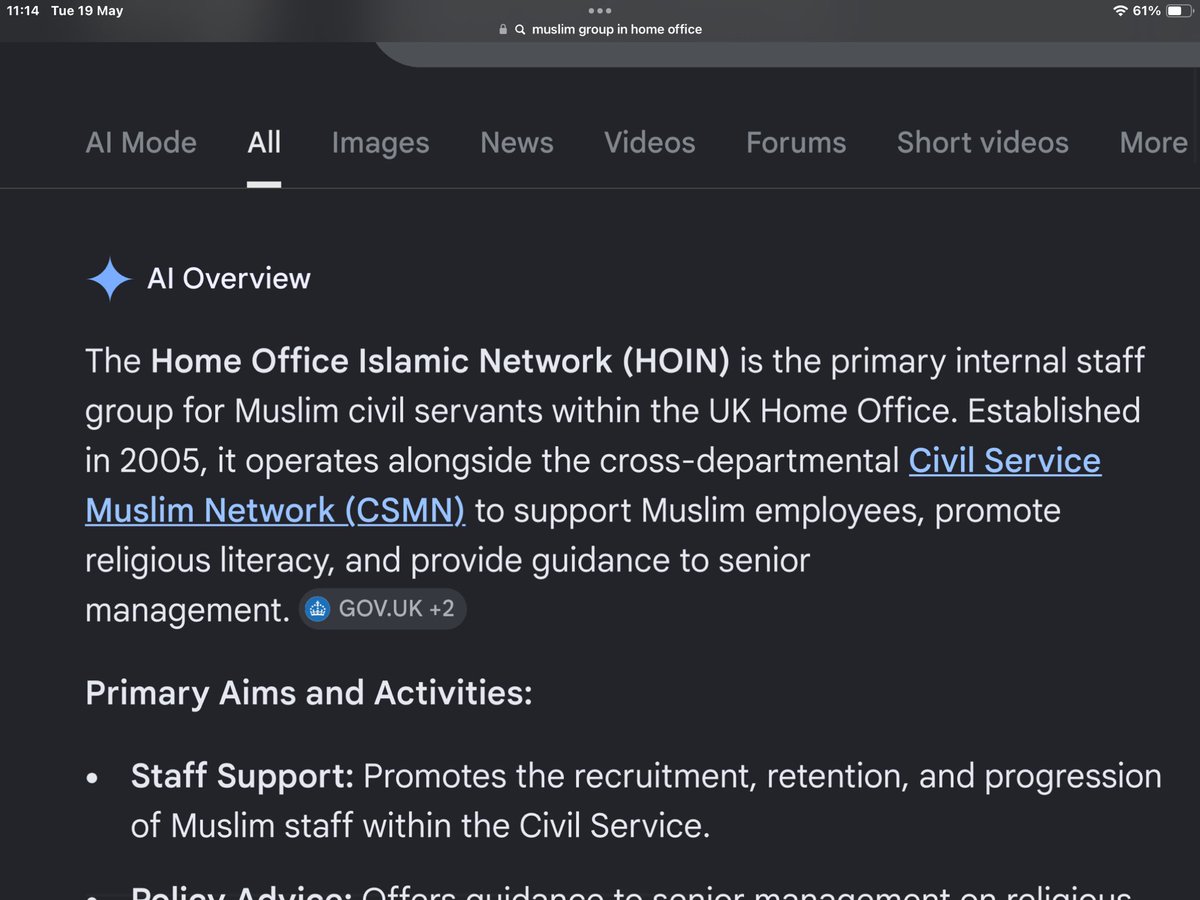Tap the date 'Tue 19 May'
This screenshot has height=900, width=1200.
coord(87,11)
